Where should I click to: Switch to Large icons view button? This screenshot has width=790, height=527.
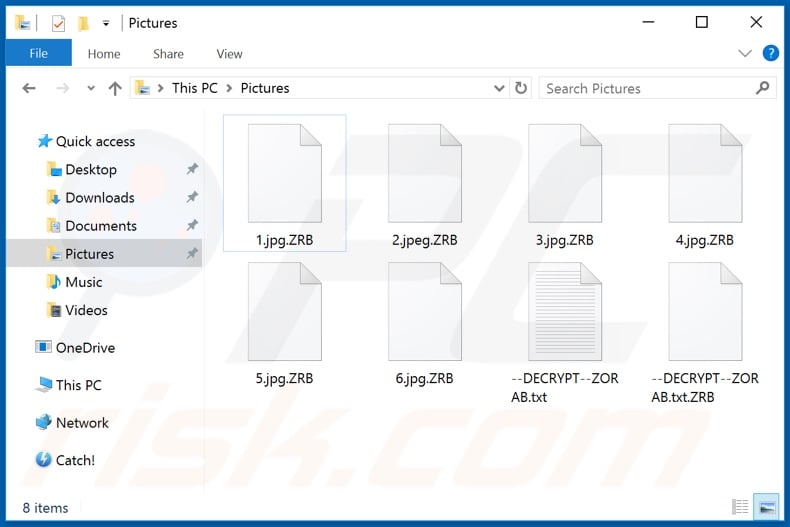(766, 506)
